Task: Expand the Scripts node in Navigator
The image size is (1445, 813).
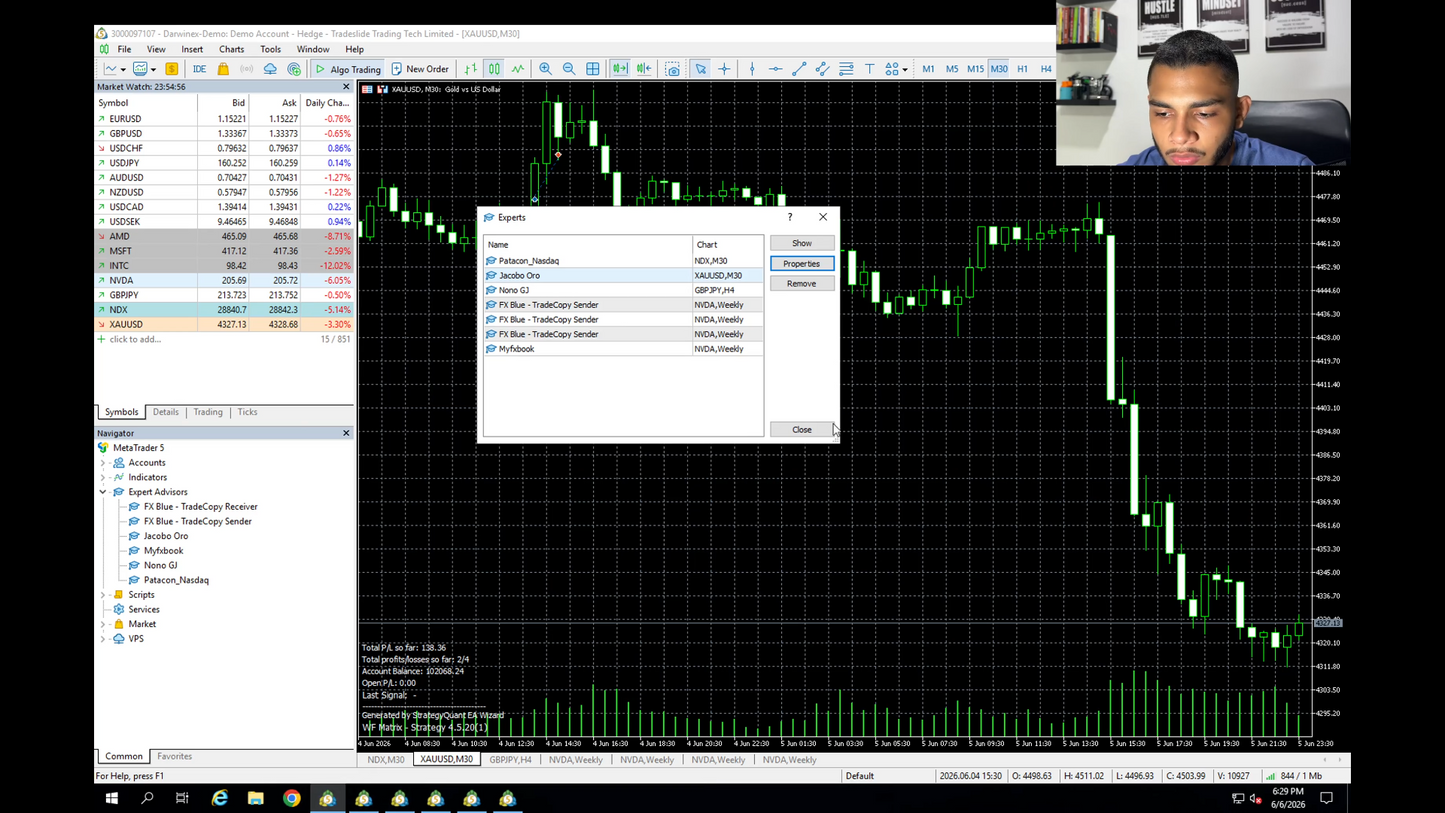Action: point(103,595)
